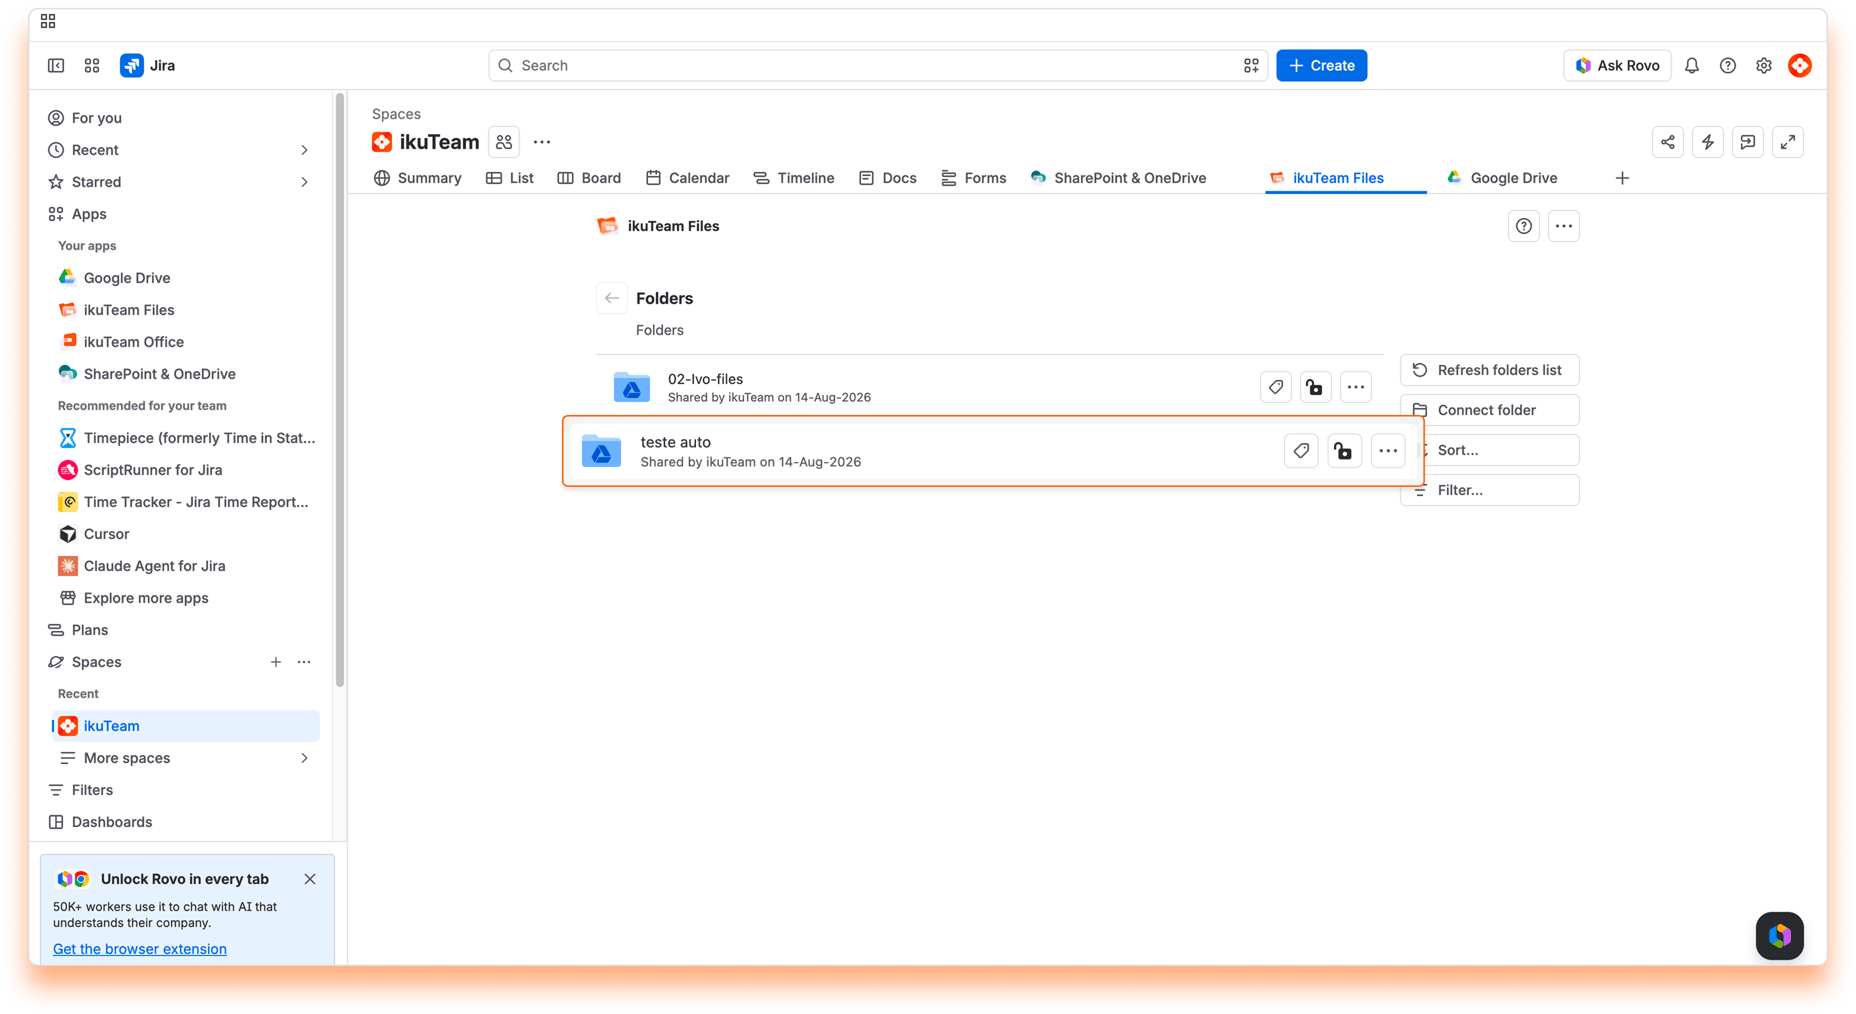The height and width of the screenshot is (1014, 1856).
Task: Open more actions for teste auto folder
Action: (x=1388, y=451)
